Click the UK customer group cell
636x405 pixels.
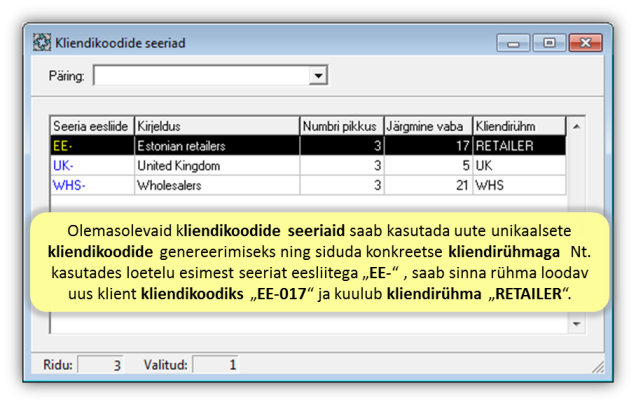pos(519,166)
